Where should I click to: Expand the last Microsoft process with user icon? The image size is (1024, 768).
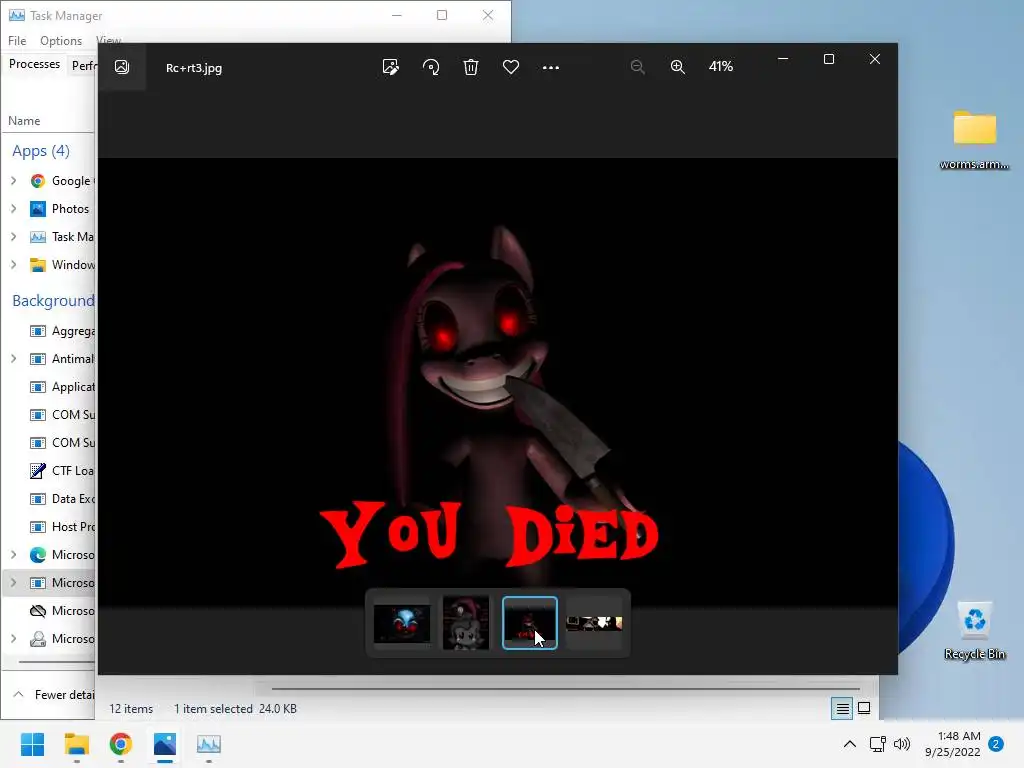click(13, 639)
